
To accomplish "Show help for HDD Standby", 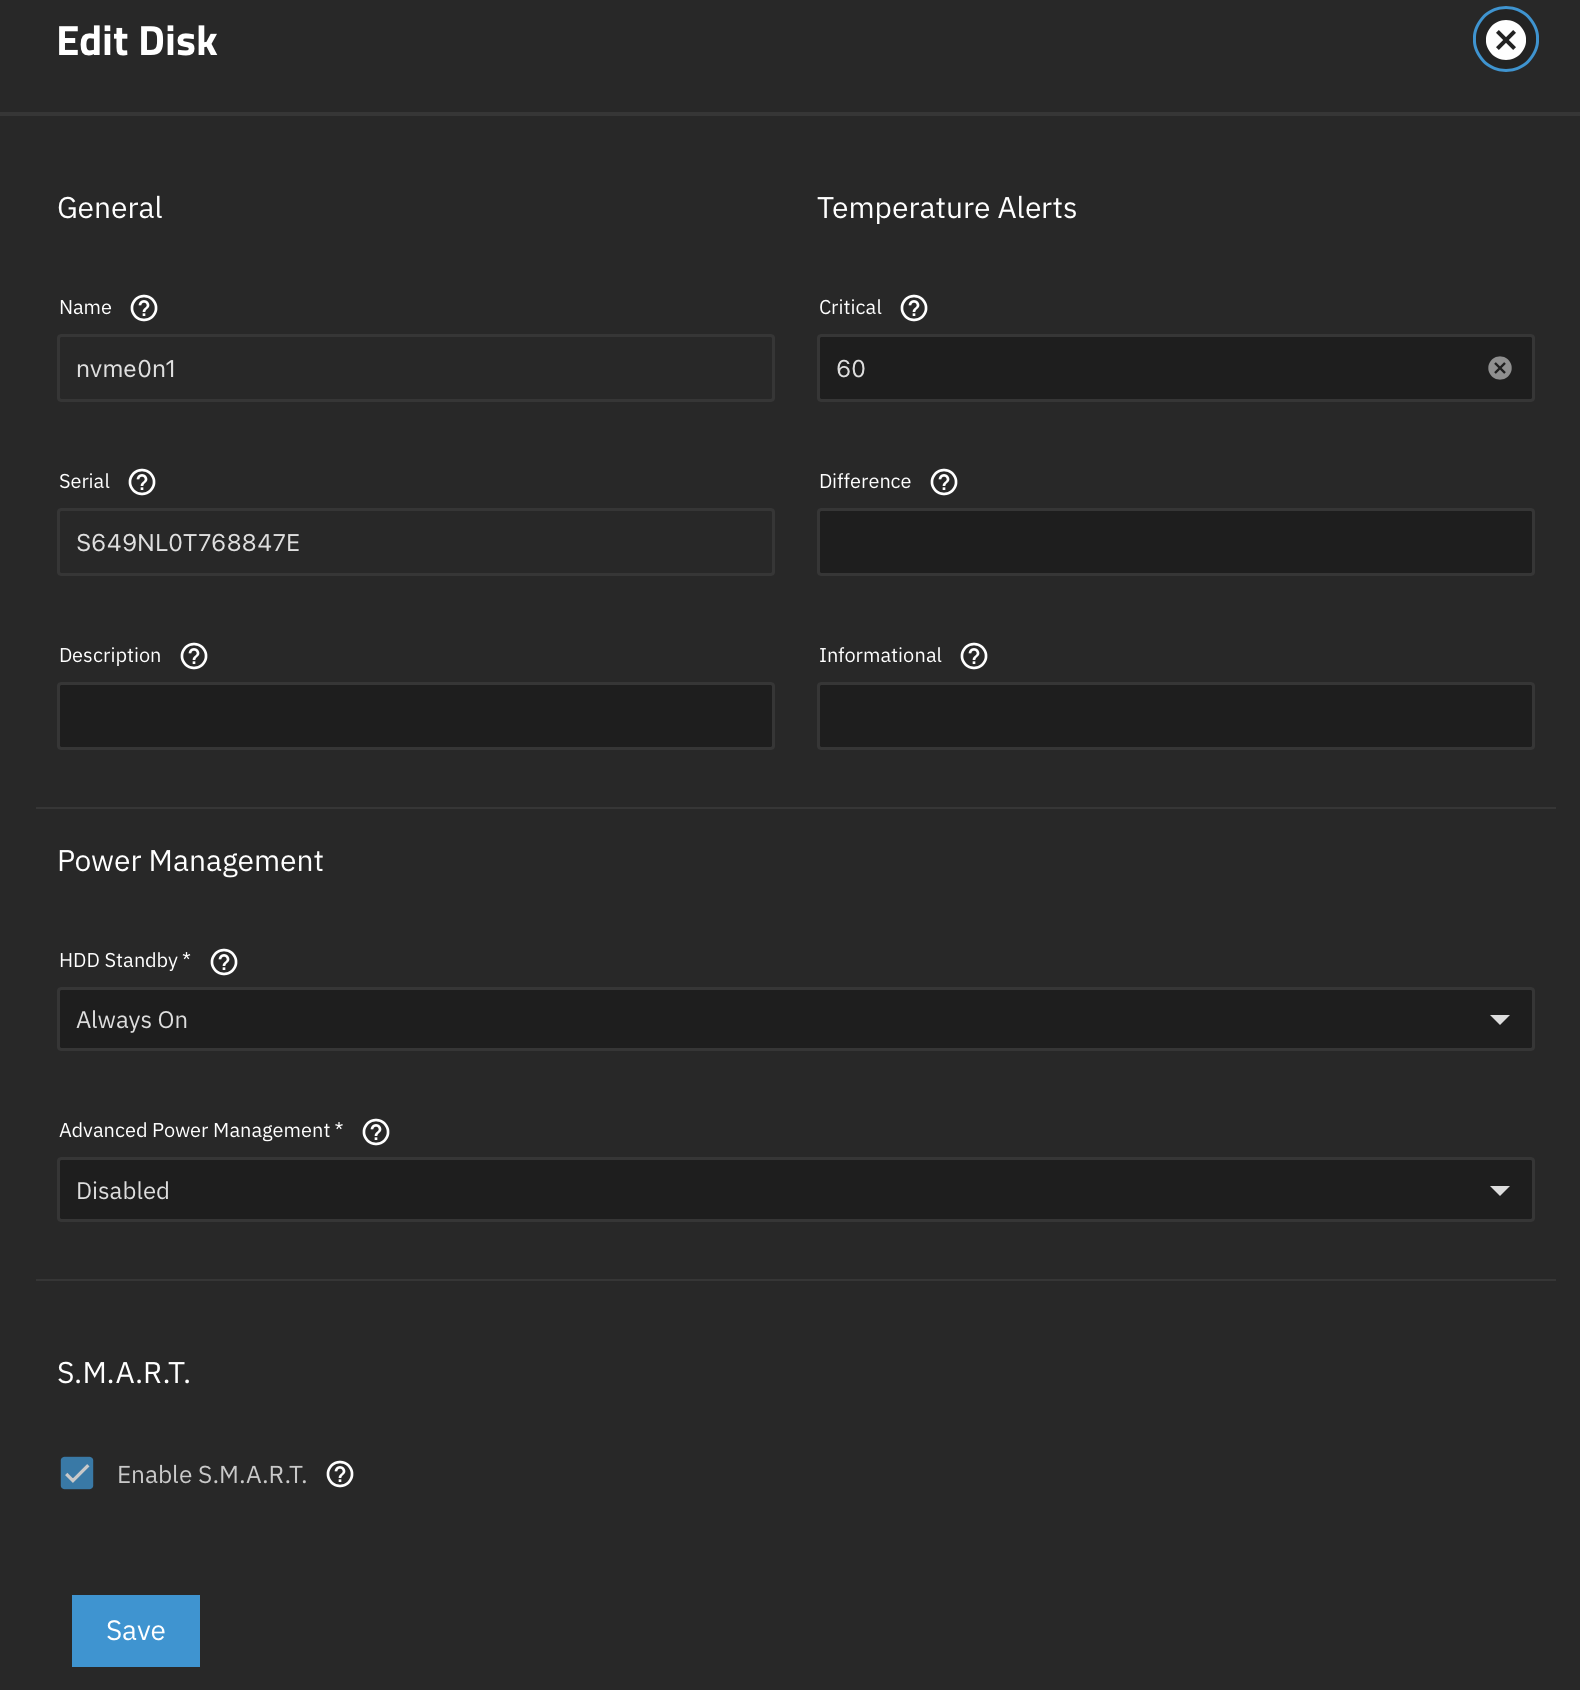I will [224, 962].
